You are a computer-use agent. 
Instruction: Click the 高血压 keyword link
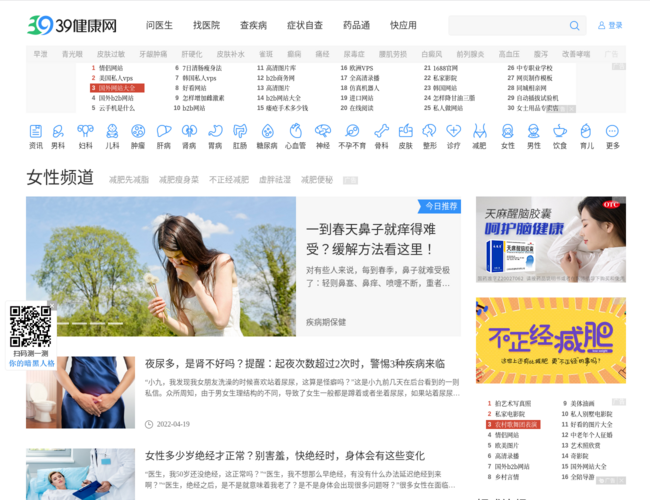tap(509, 54)
